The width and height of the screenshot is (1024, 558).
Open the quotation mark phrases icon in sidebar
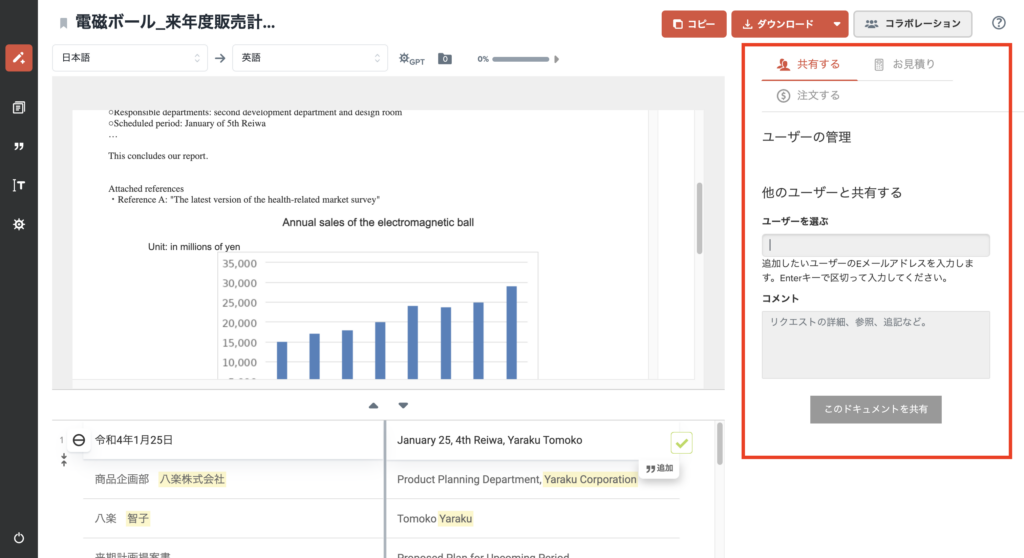(x=18, y=146)
